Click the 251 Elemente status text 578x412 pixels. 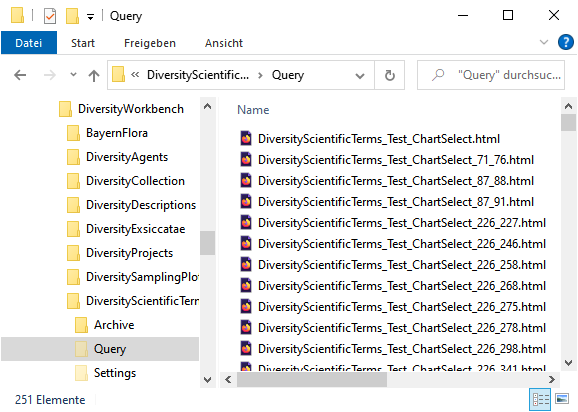(50, 400)
